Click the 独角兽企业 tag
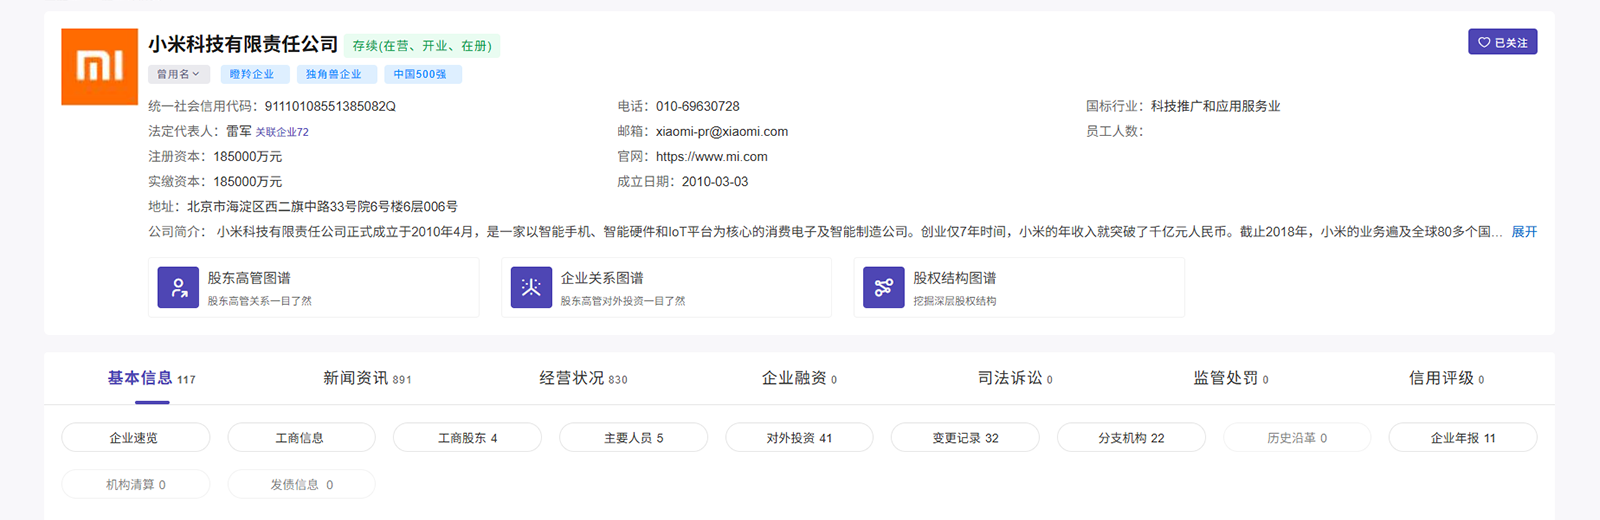This screenshot has height=520, width=1600. tap(334, 74)
